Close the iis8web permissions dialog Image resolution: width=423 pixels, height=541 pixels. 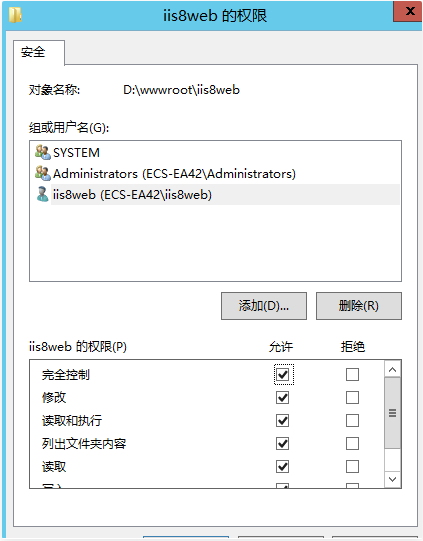click(408, 11)
